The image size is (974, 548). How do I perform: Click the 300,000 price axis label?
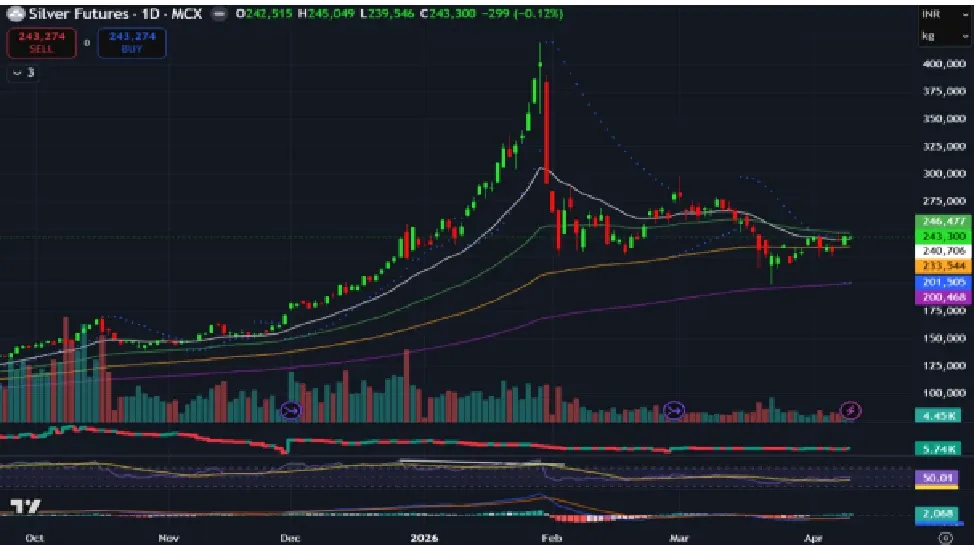944,174
